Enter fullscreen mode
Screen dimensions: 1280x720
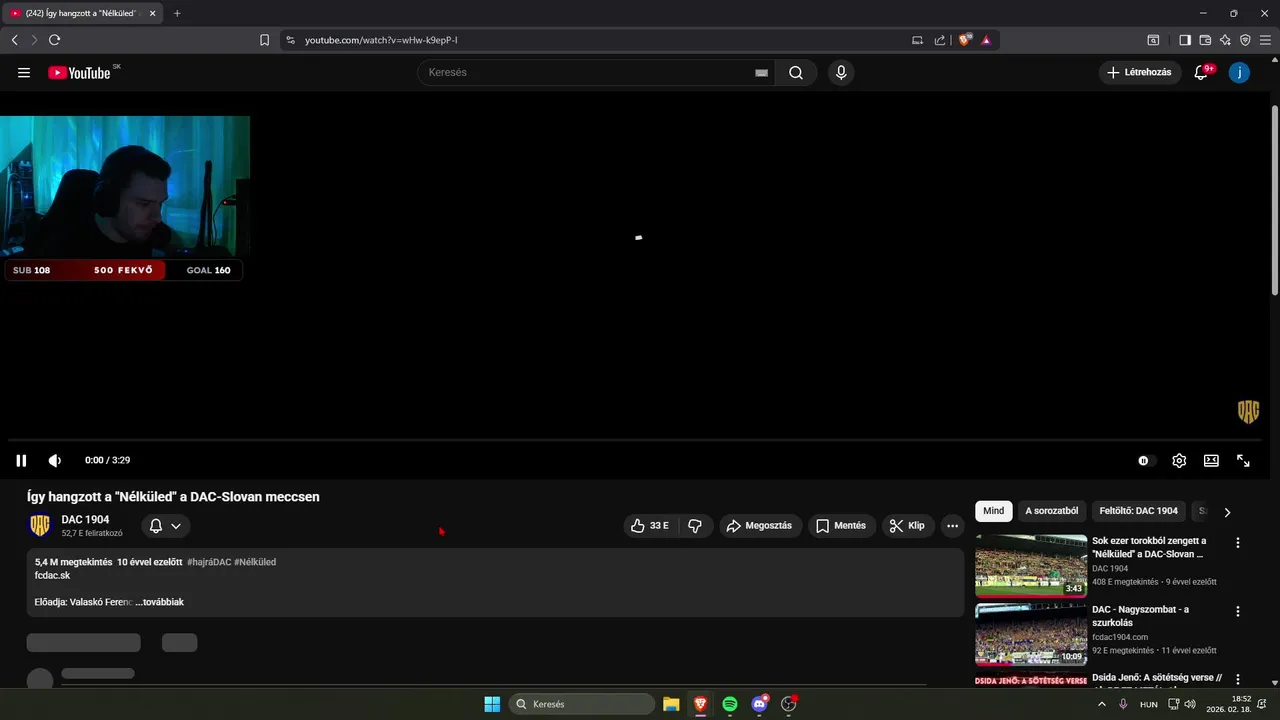tap(1243, 460)
